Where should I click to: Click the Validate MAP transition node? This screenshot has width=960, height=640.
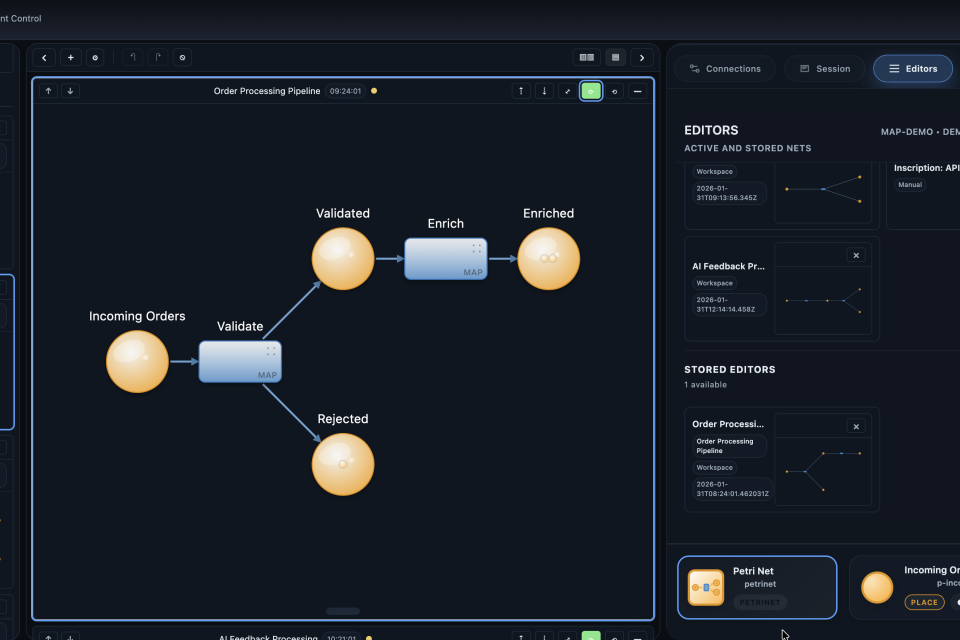pyautogui.click(x=240, y=361)
